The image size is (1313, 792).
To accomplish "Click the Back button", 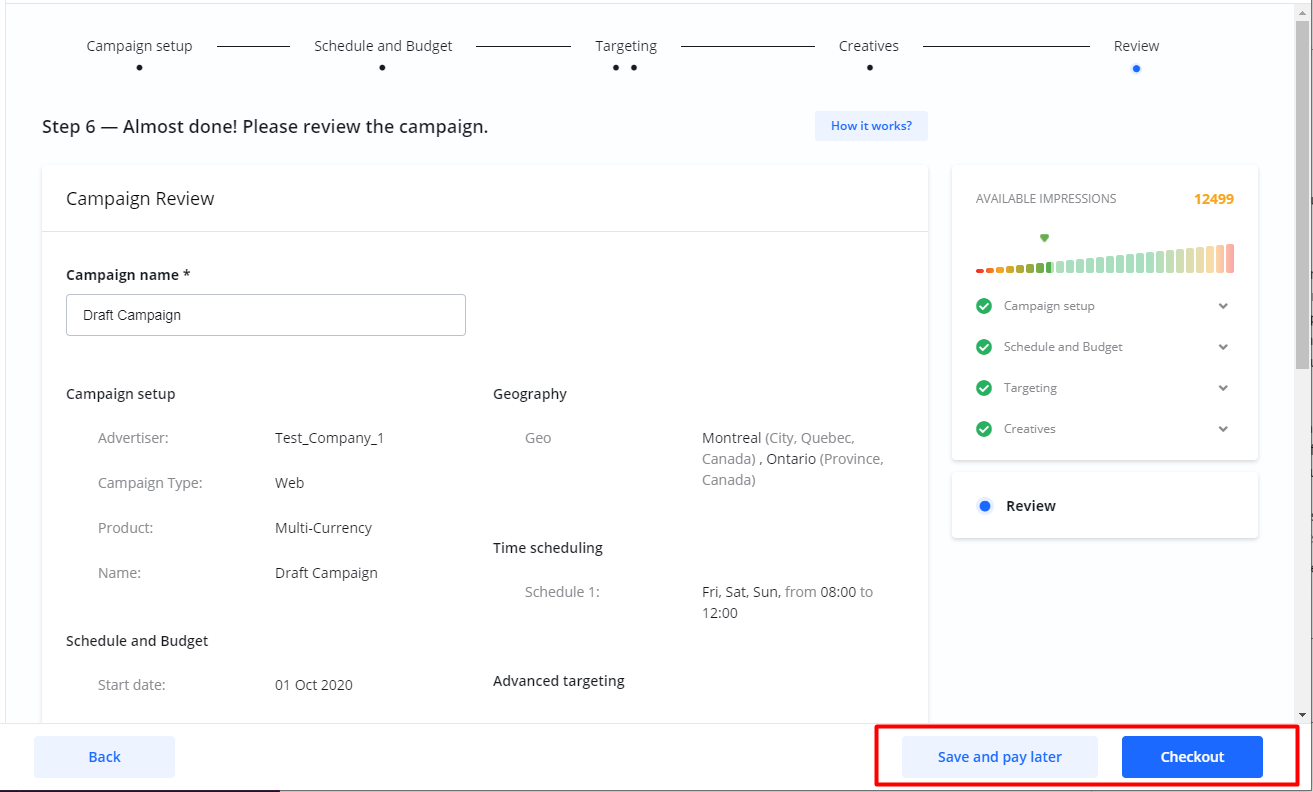I will (104, 757).
